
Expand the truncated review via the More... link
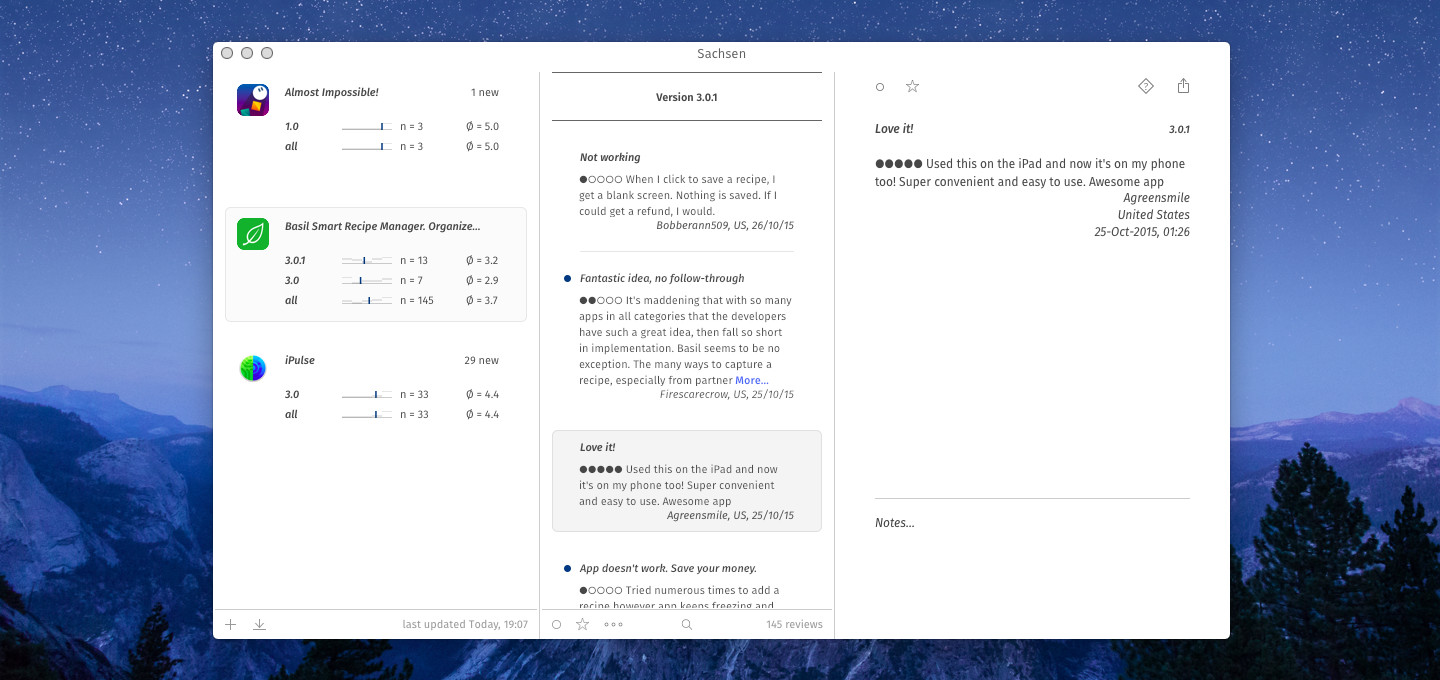(x=752, y=380)
